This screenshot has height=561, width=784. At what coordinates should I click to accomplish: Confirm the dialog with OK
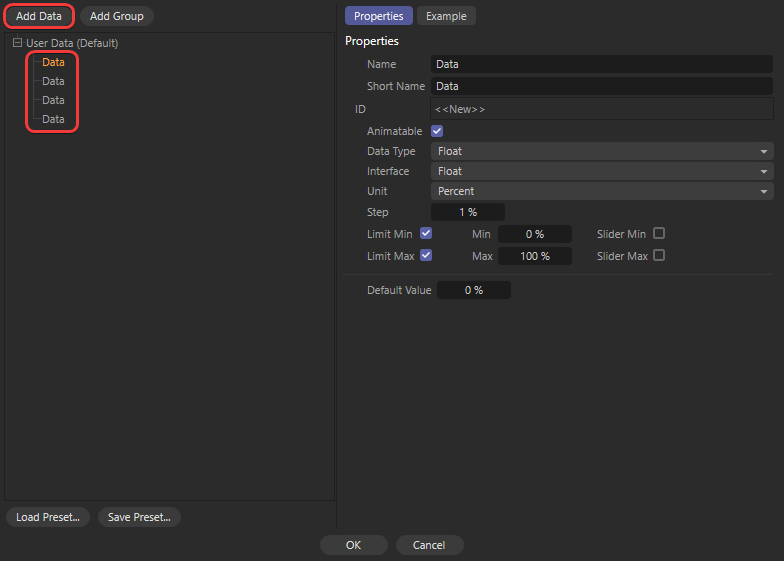coord(353,545)
